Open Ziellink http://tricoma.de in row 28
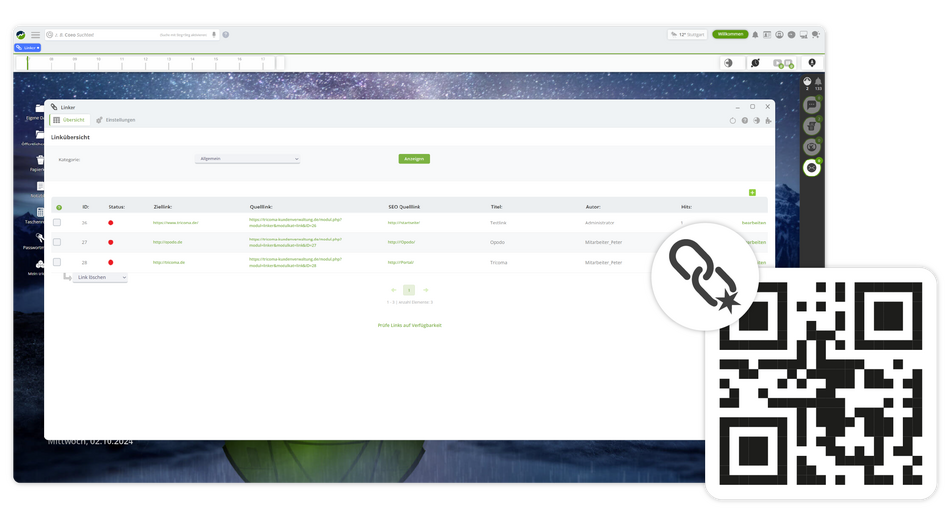This screenshot has width=950, height=519. (x=168, y=262)
